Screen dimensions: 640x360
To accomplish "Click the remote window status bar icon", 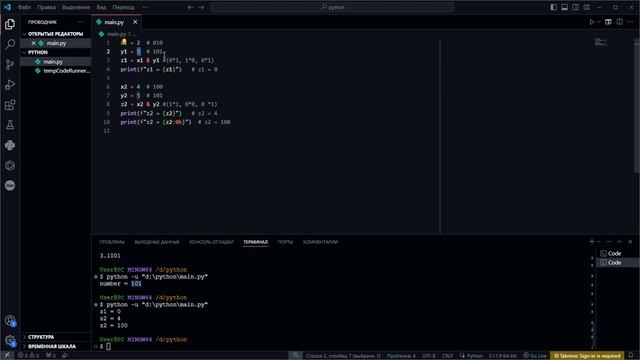I will click(7, 356).
